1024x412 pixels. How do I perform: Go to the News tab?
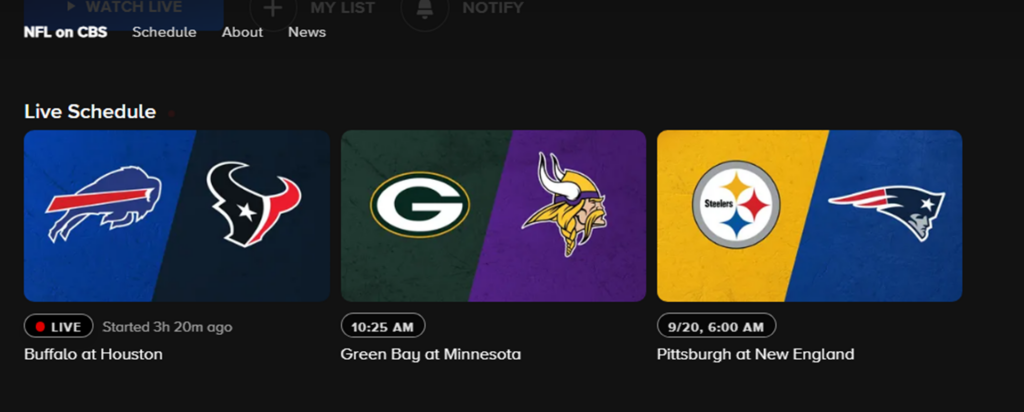(307, 32)
